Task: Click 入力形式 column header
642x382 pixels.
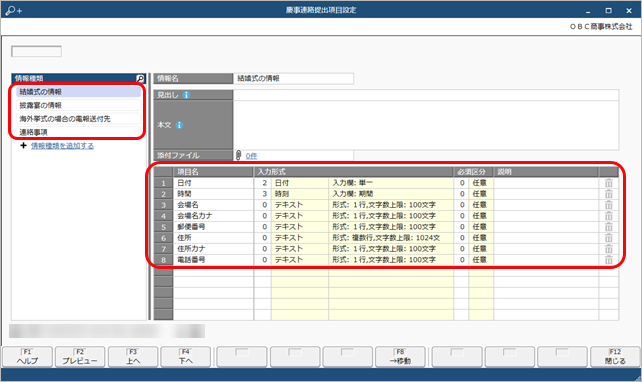Action: pyautogui.click(x=353, y=172)
